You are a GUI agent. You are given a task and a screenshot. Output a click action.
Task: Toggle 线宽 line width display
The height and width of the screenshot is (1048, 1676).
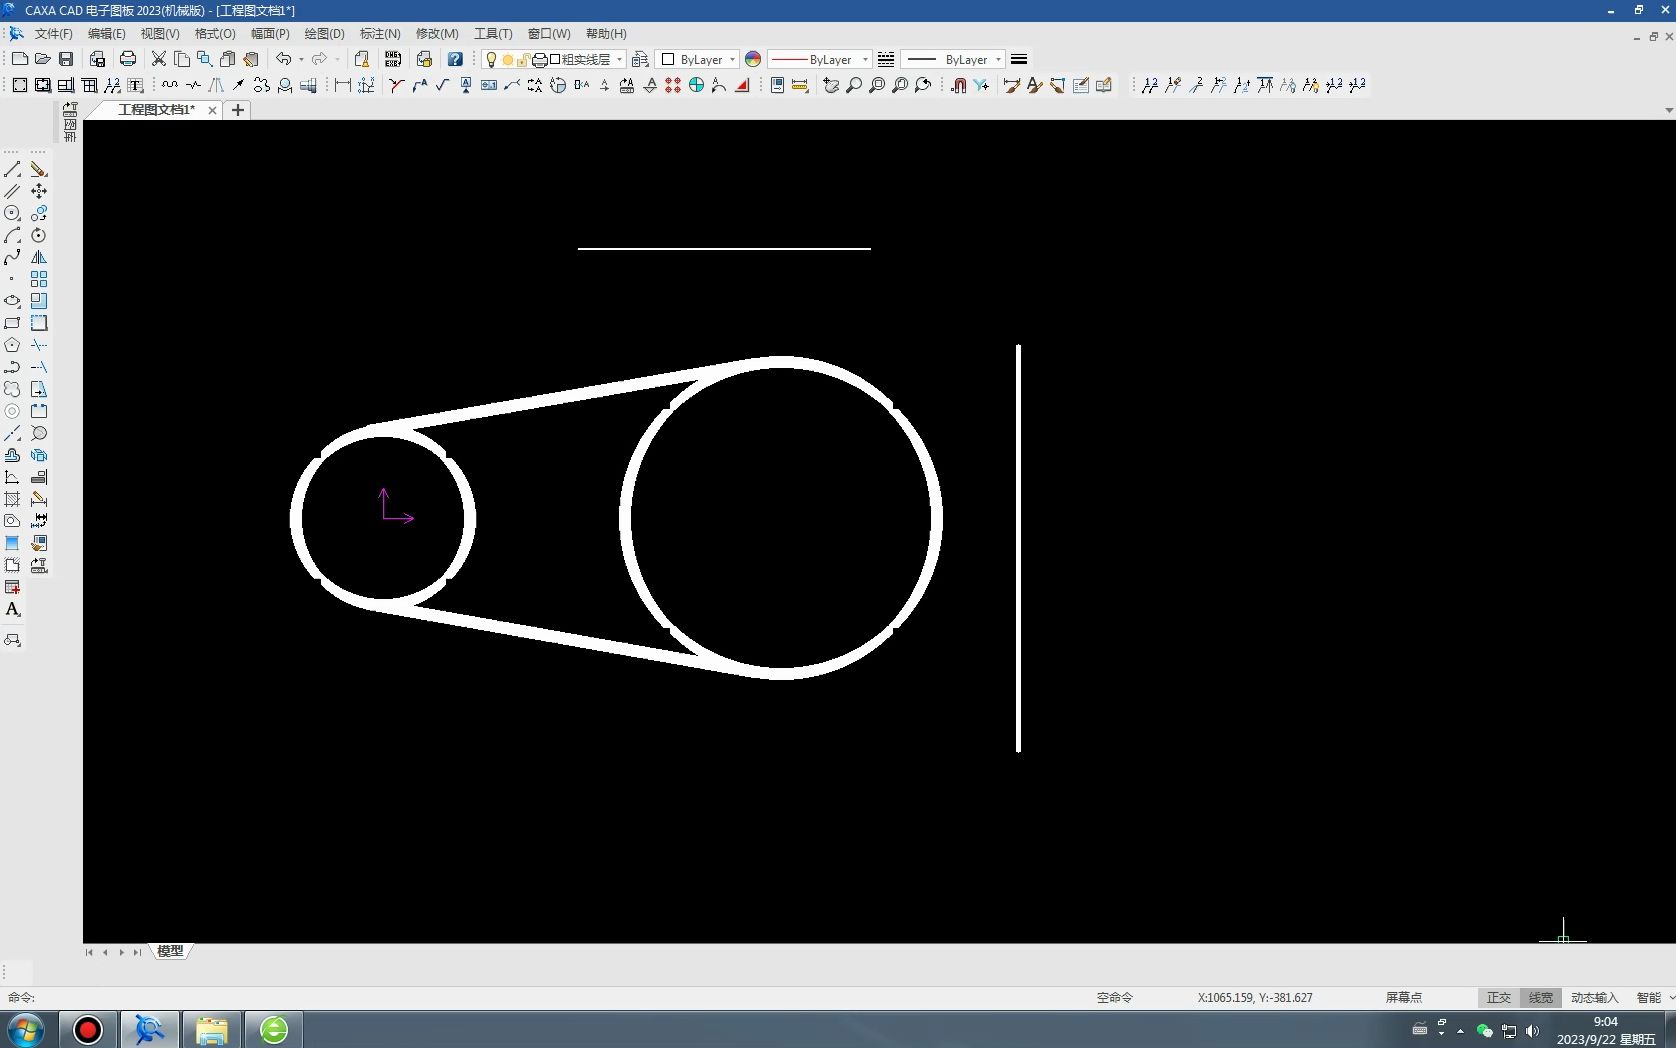[x=1540, y=997]
